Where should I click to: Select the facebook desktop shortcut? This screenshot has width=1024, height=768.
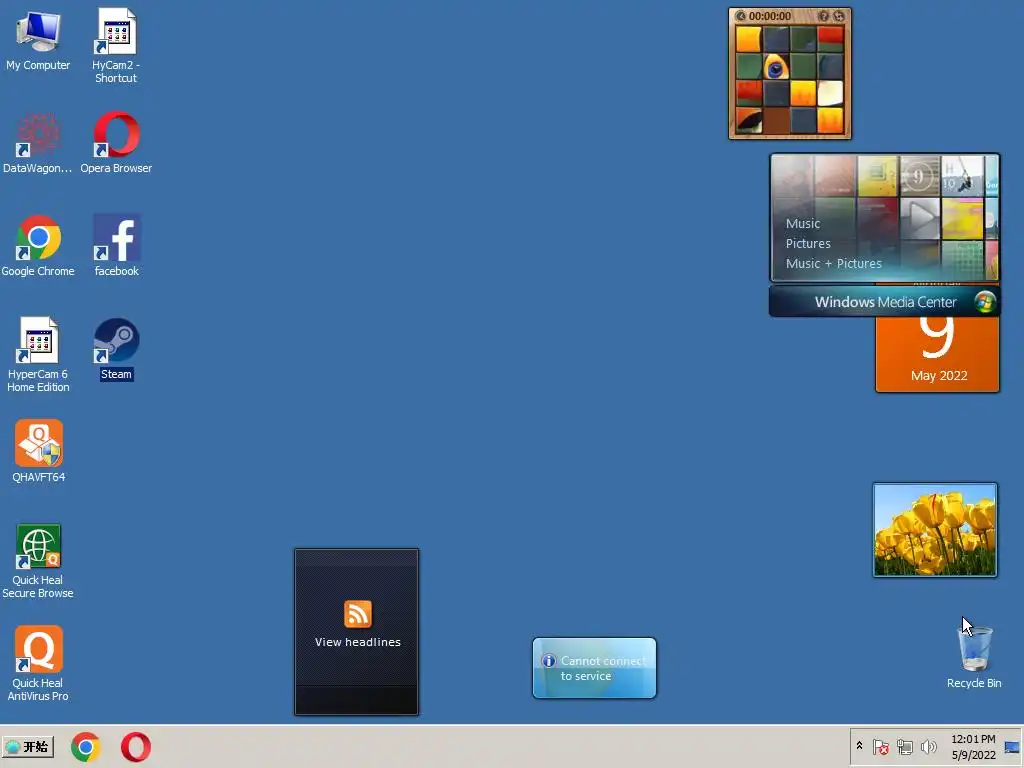[116, 246]
